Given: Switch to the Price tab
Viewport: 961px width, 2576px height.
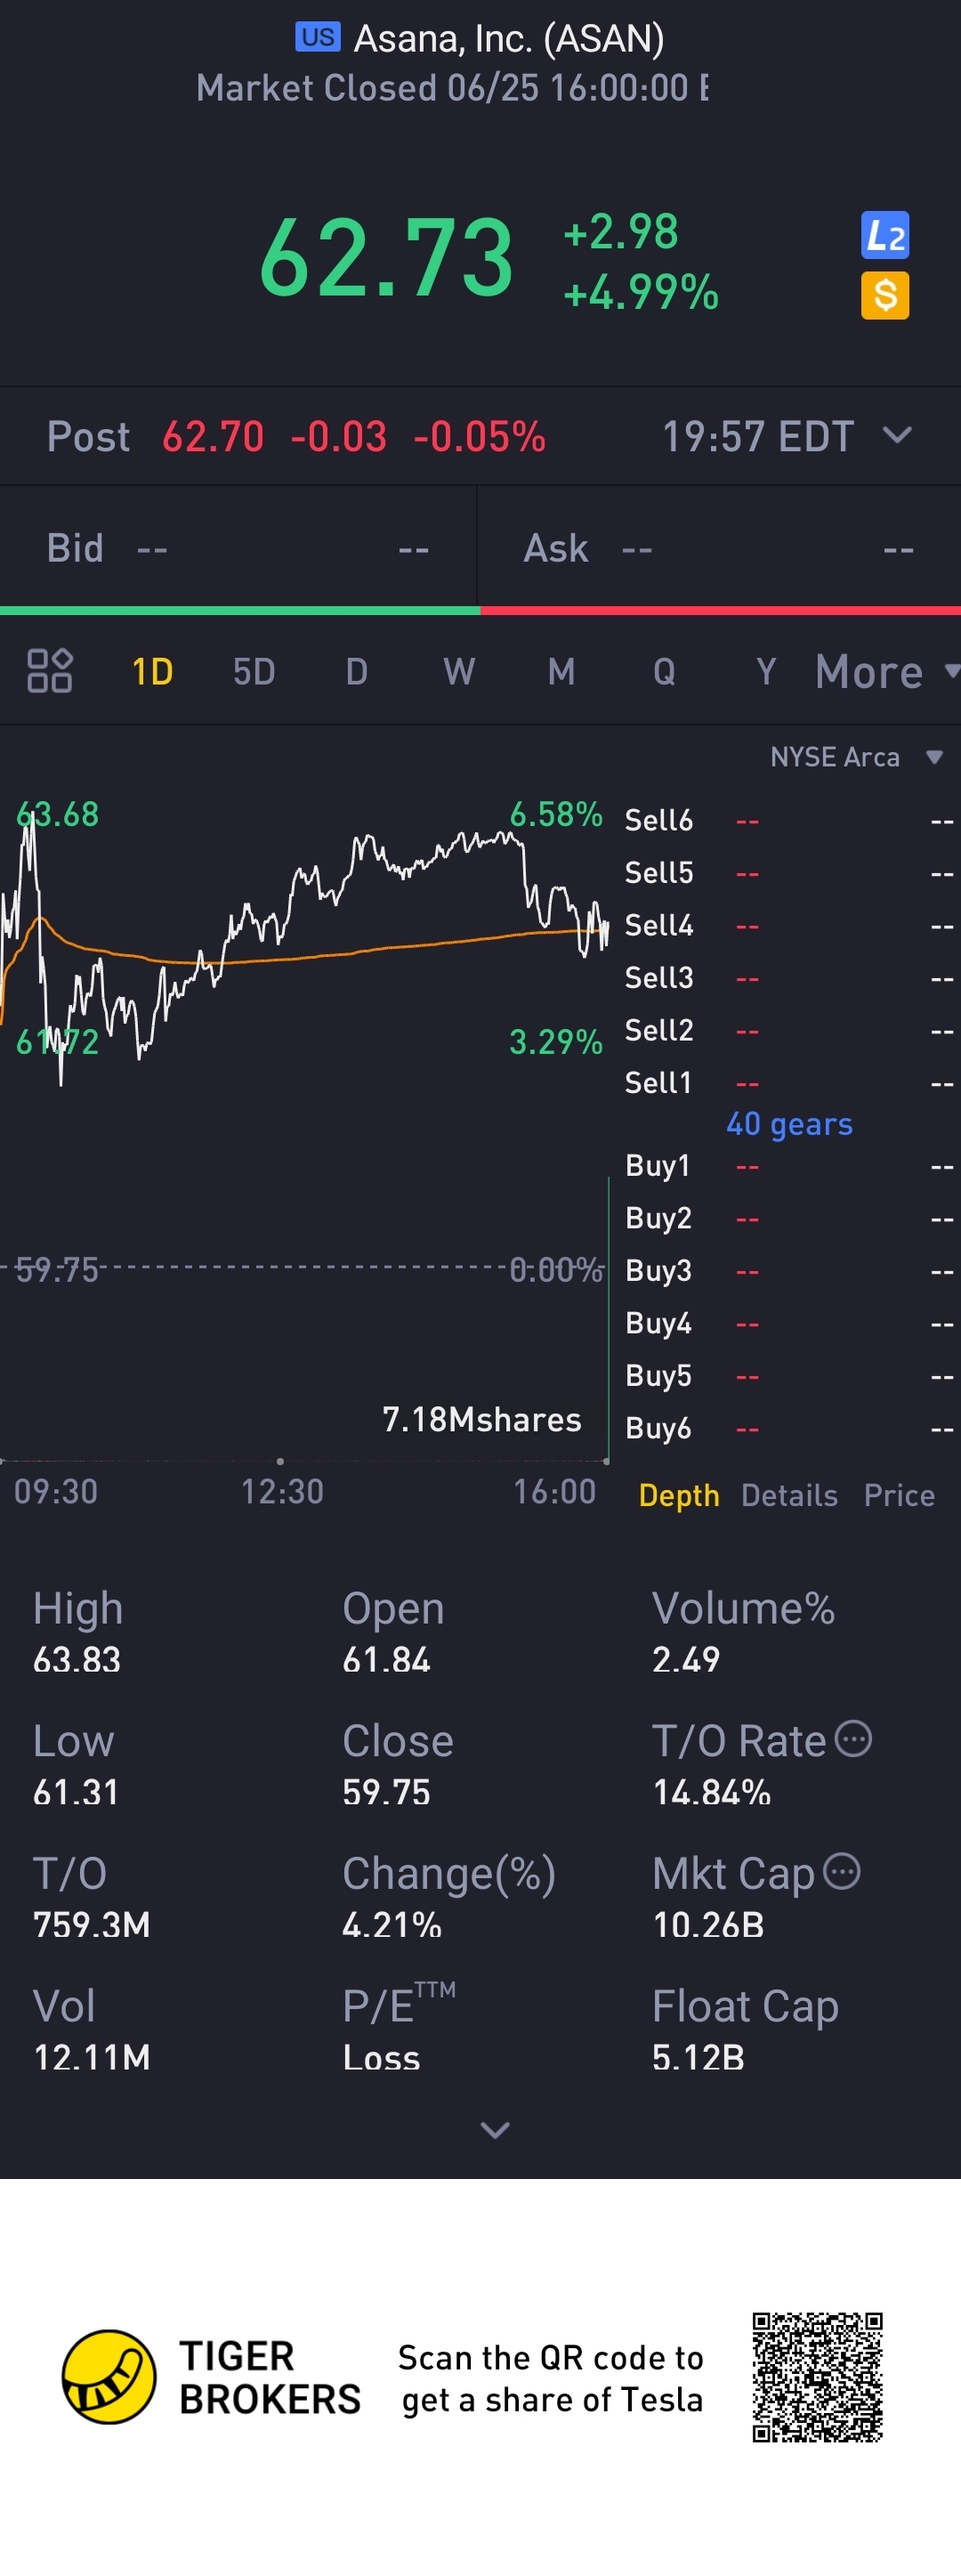Looking at the screenshot, I should point(898,1495).
